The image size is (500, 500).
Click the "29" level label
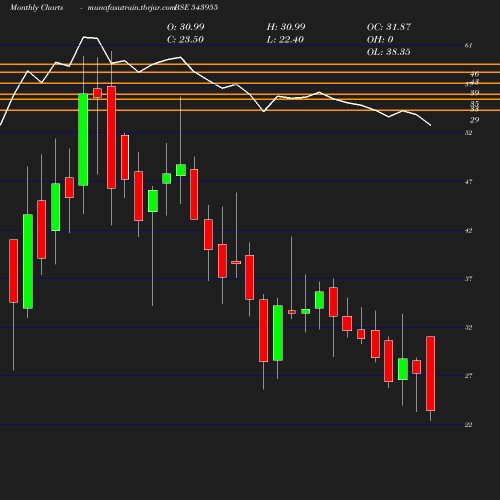pos(474,120)
